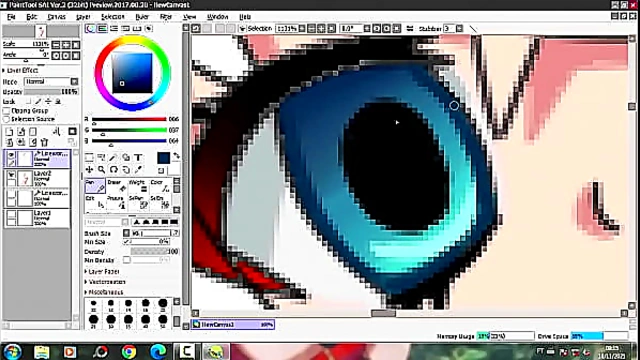Select Layer2 in the layer list

(37, 179)
